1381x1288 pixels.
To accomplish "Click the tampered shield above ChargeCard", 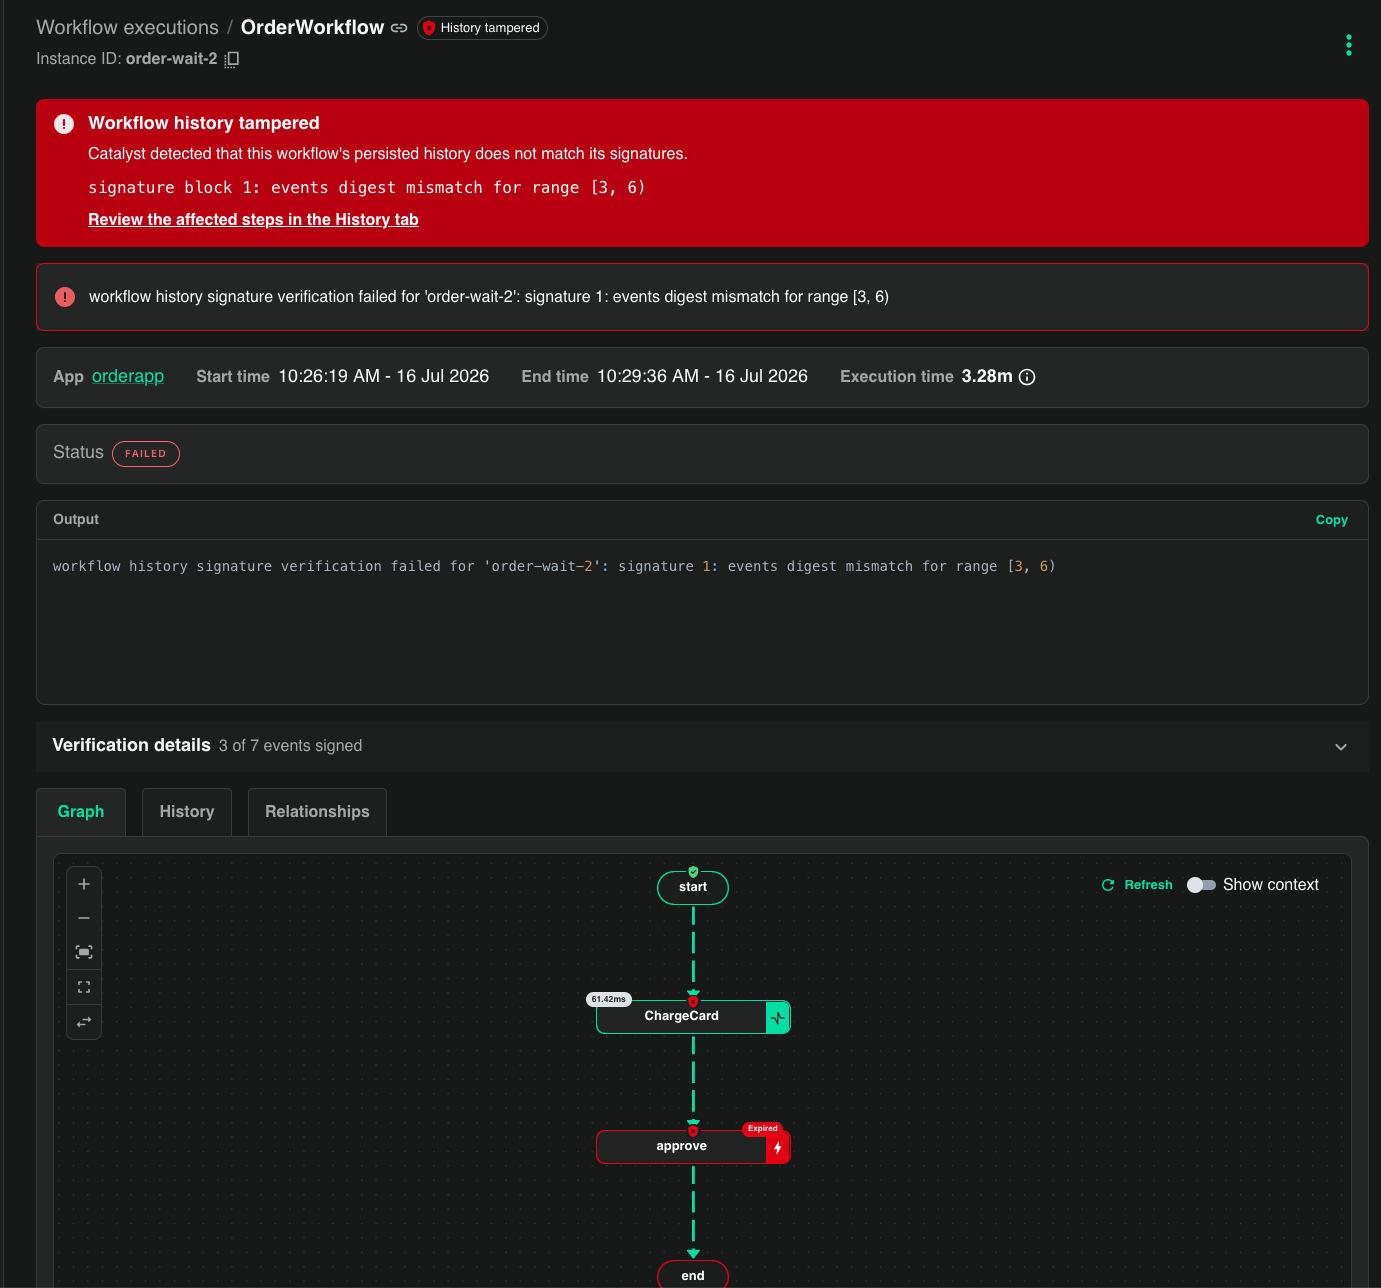I will (x=693, y=1001).
